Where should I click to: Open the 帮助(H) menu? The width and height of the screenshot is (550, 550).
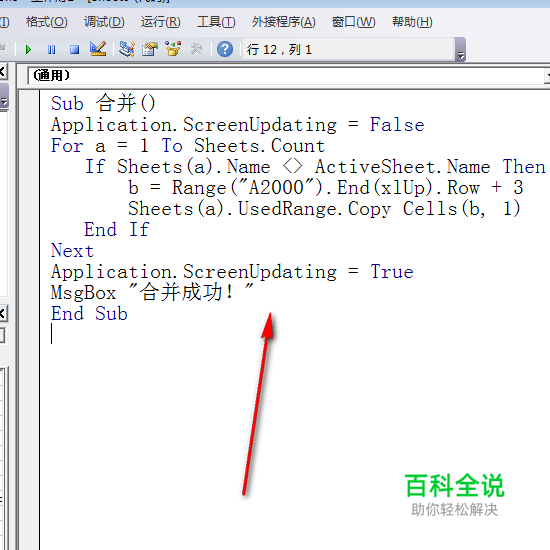[412, 22]
